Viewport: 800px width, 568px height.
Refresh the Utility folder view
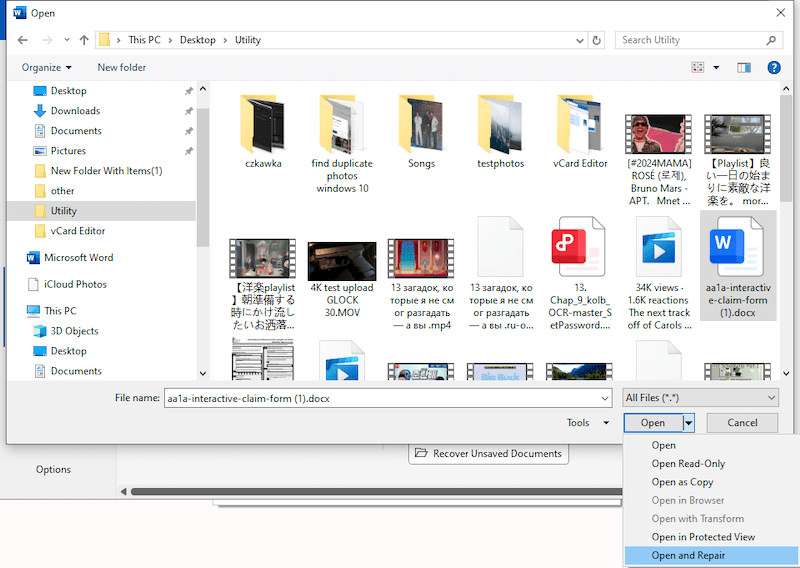pyautogui.click(x=597, y=41)
